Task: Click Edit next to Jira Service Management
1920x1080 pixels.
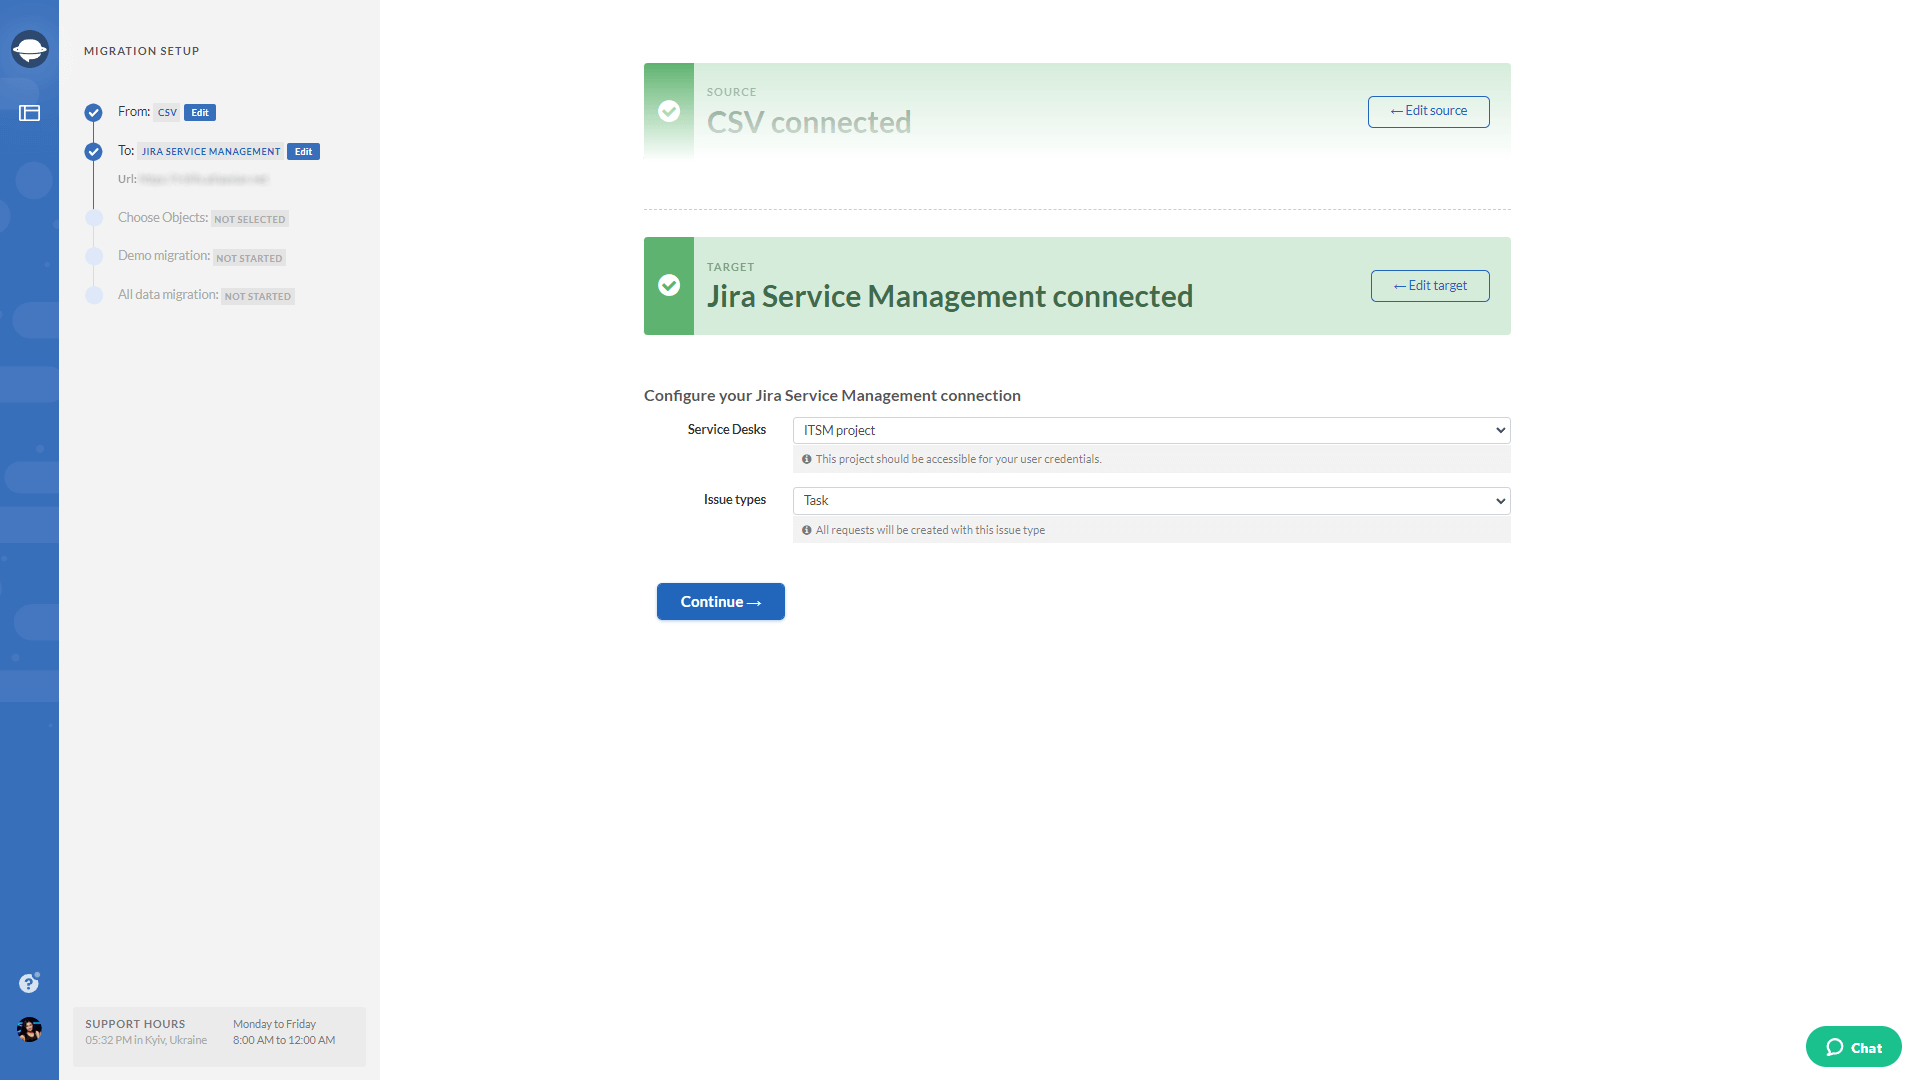Action: [x=303, y=152]
